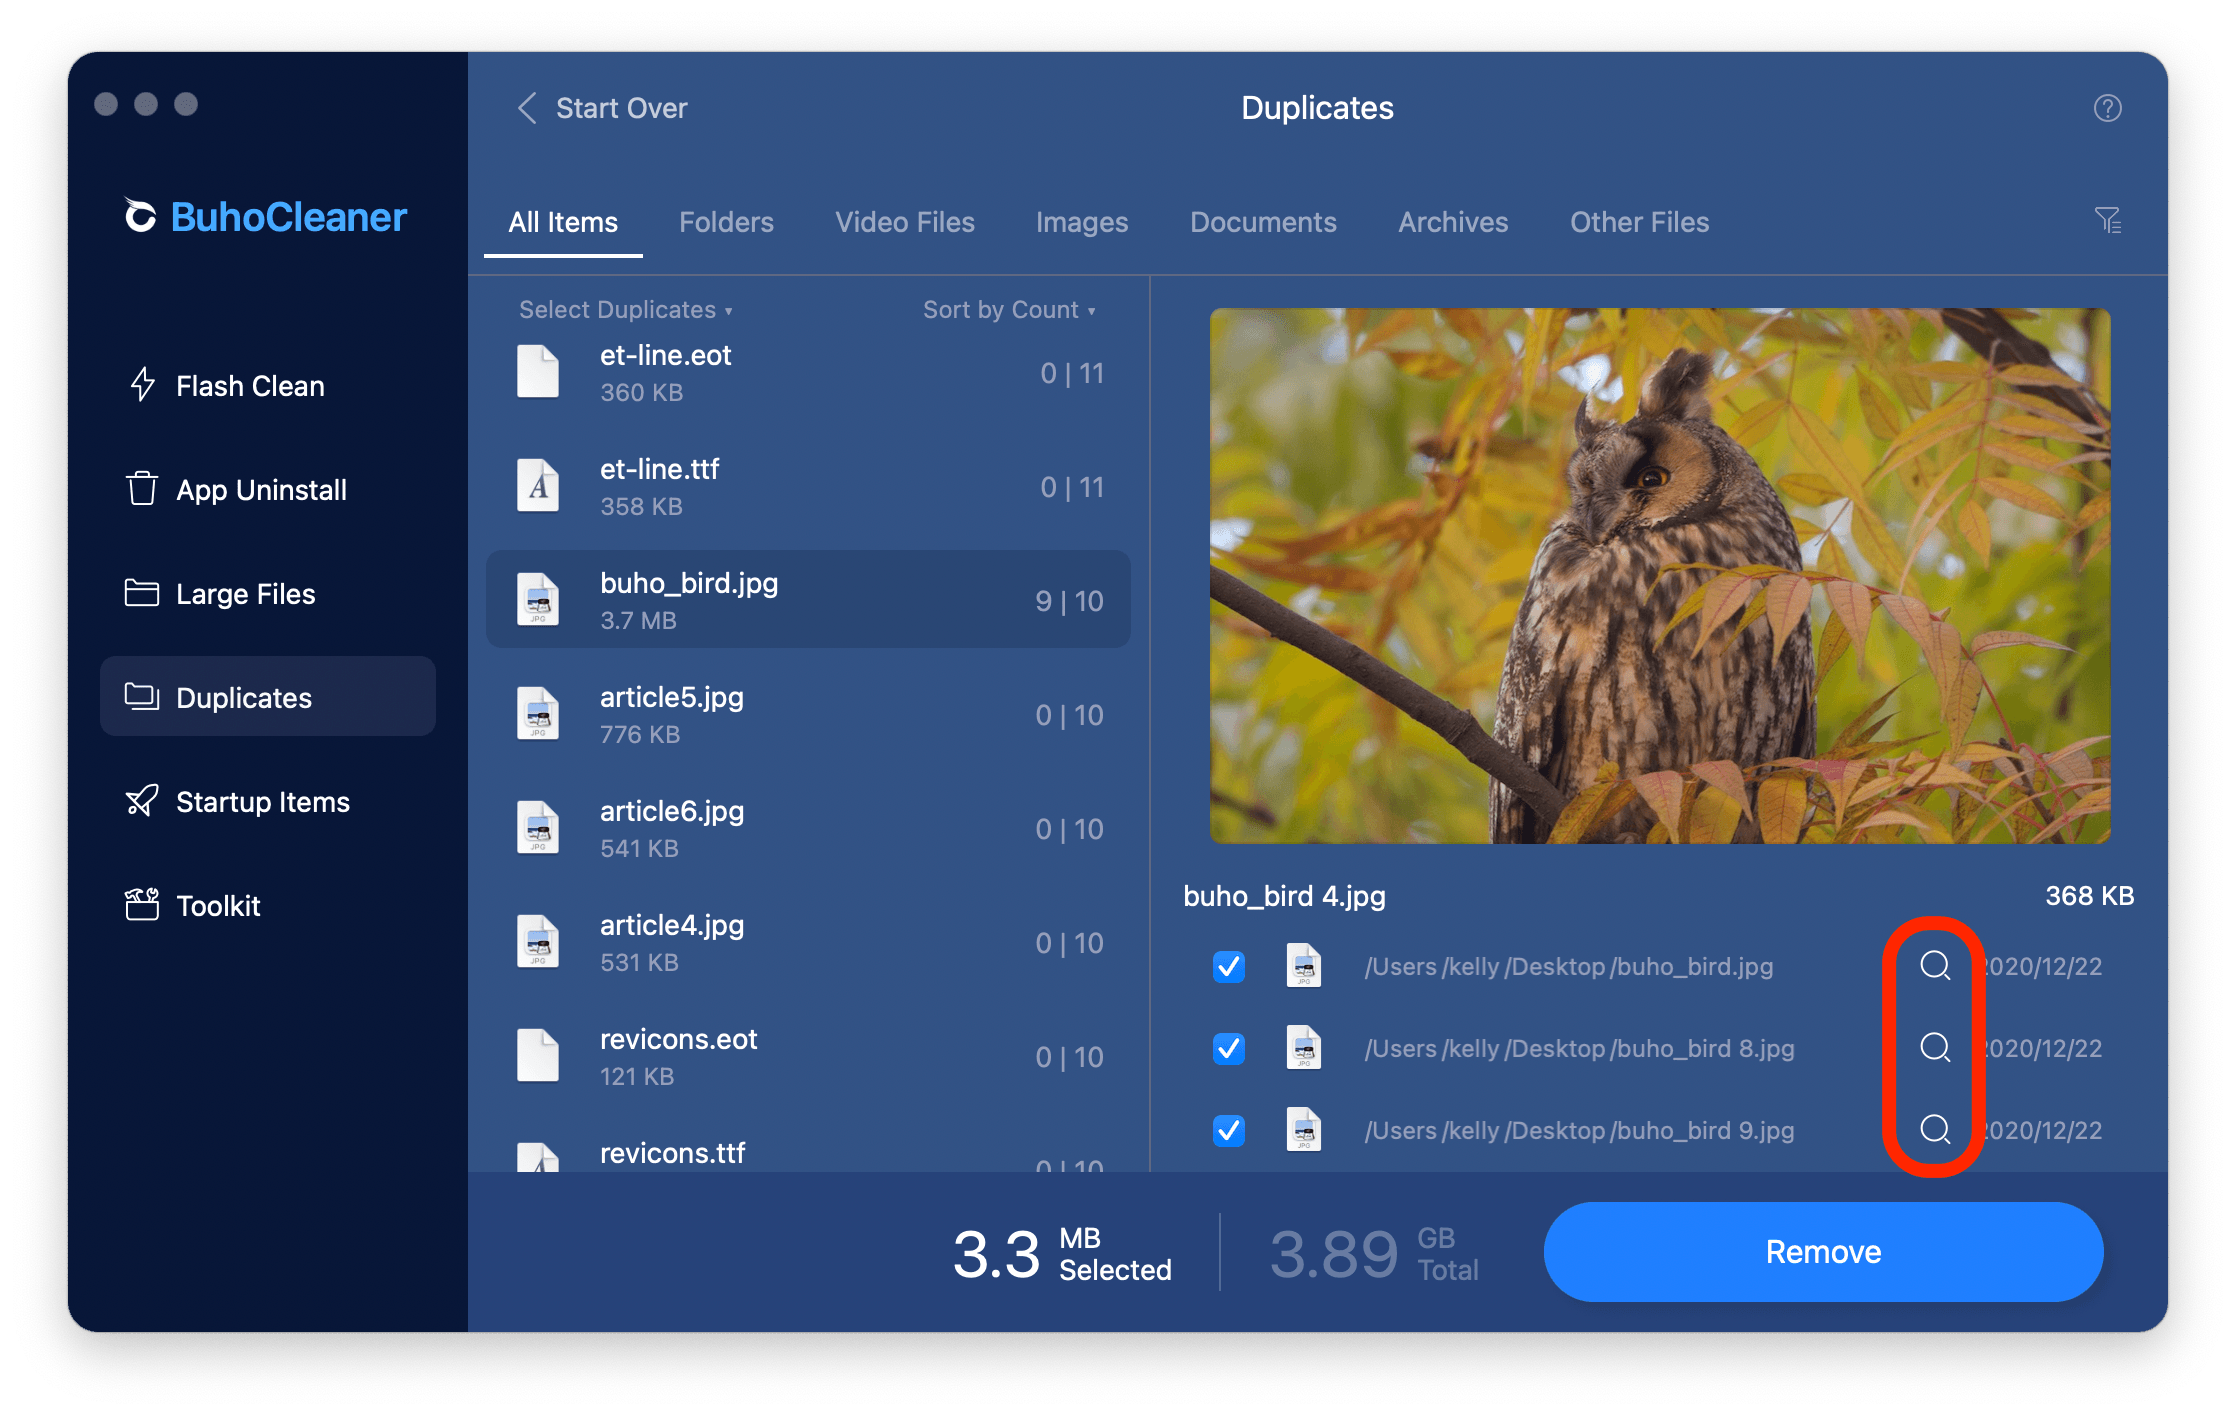Switch to the Documents tab
The image size is (2236, 1416).
[1263, 222]
